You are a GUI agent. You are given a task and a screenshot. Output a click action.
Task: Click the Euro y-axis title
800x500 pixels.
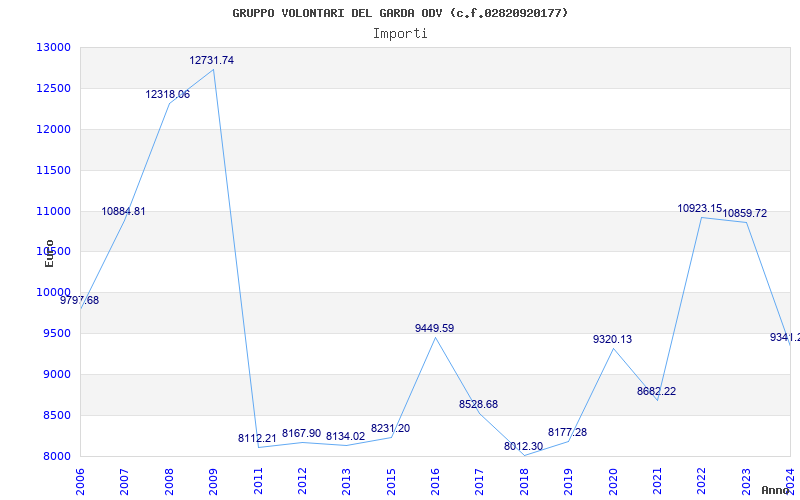pos(49,254)
